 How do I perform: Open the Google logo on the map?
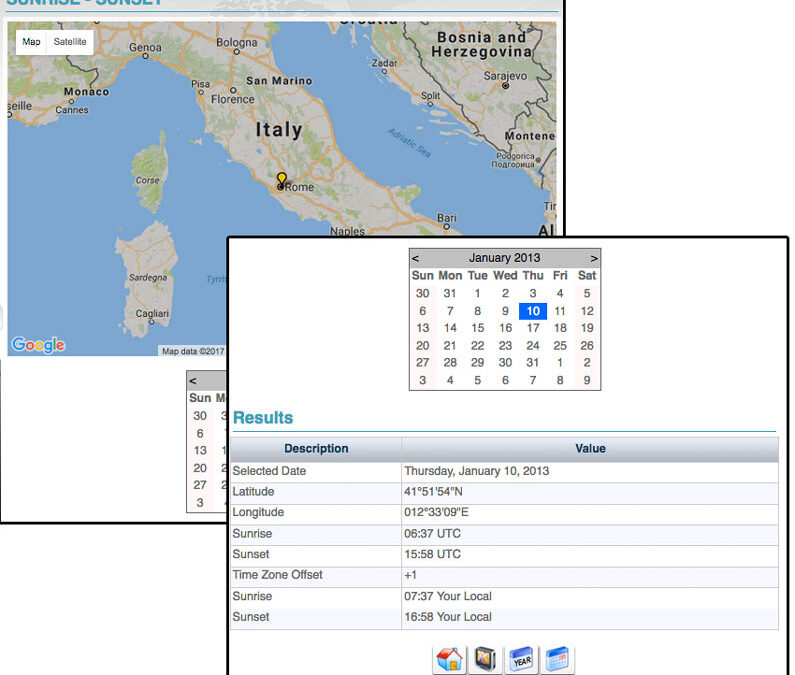[x=39, y=345]
